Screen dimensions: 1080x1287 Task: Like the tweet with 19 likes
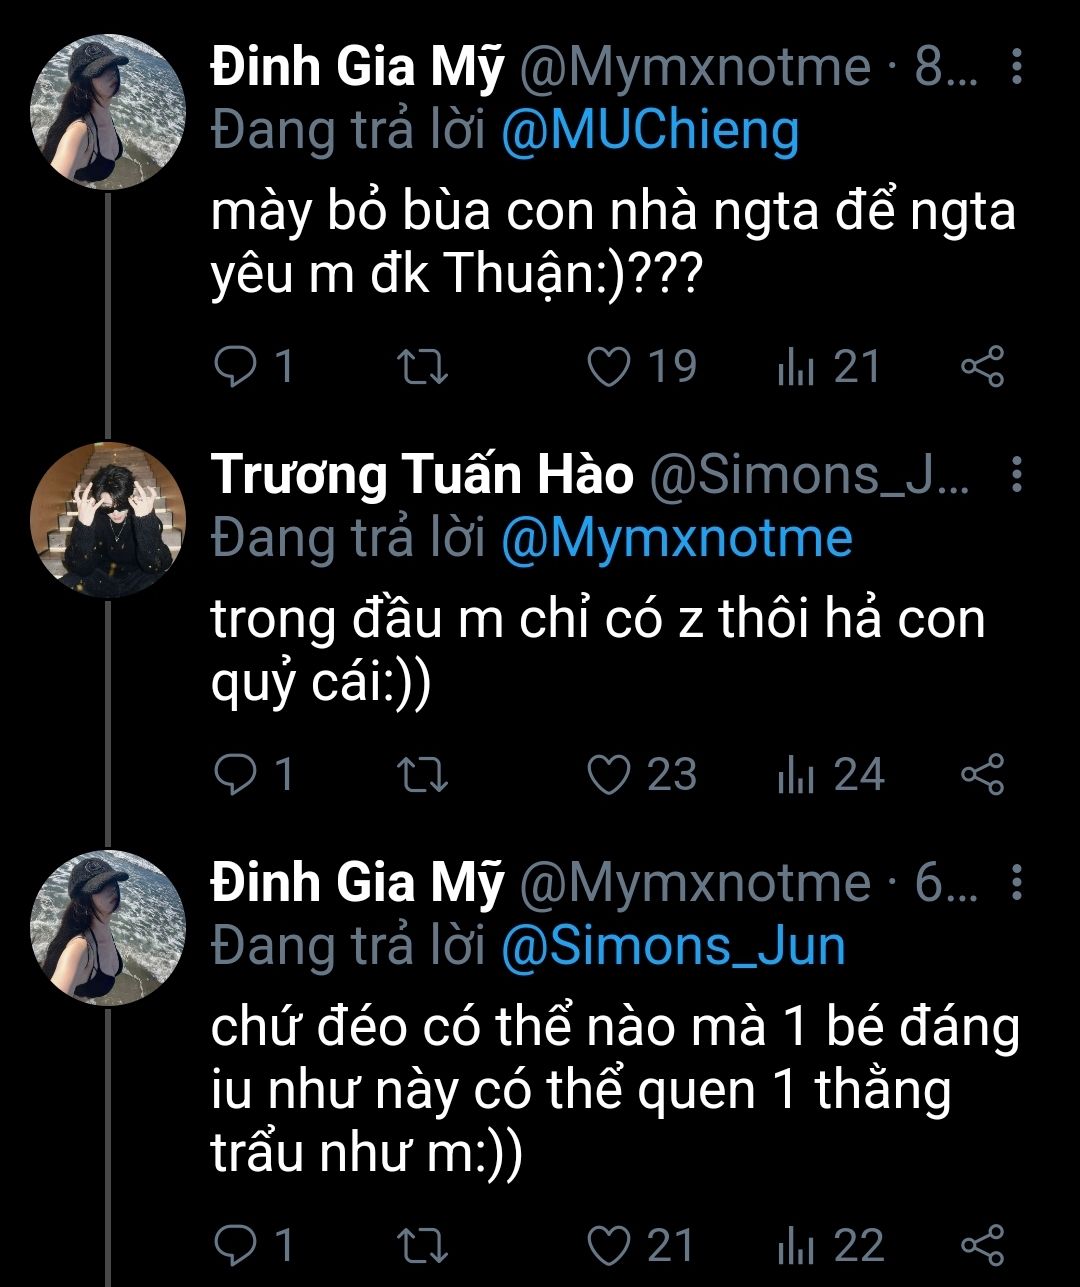coord(607,367)
